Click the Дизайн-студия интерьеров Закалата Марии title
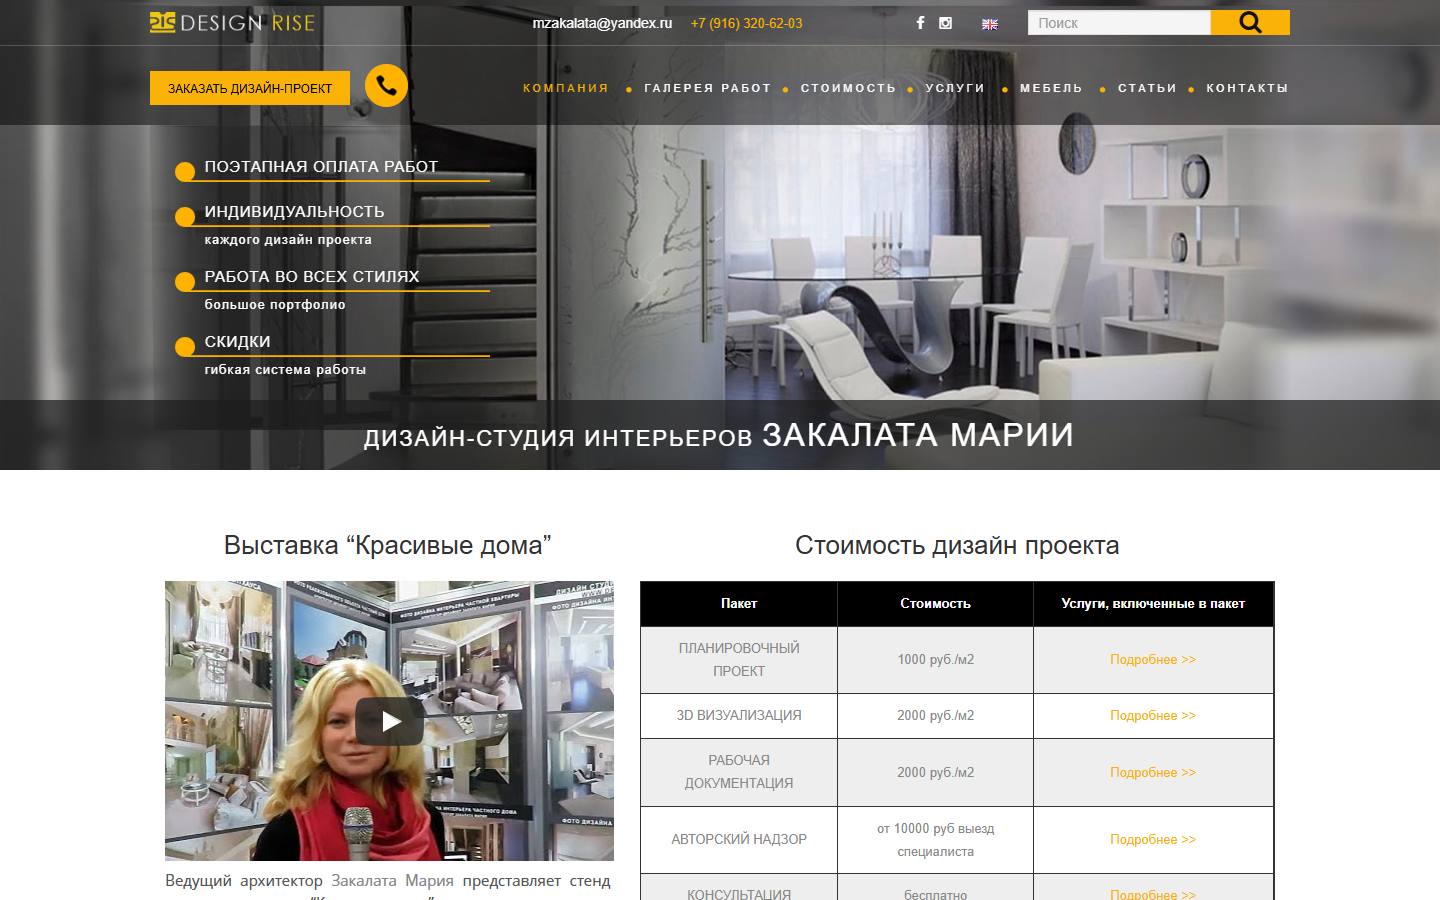Image resolution: width=1440 pixels, height=900 pixels. pos(719,436)
